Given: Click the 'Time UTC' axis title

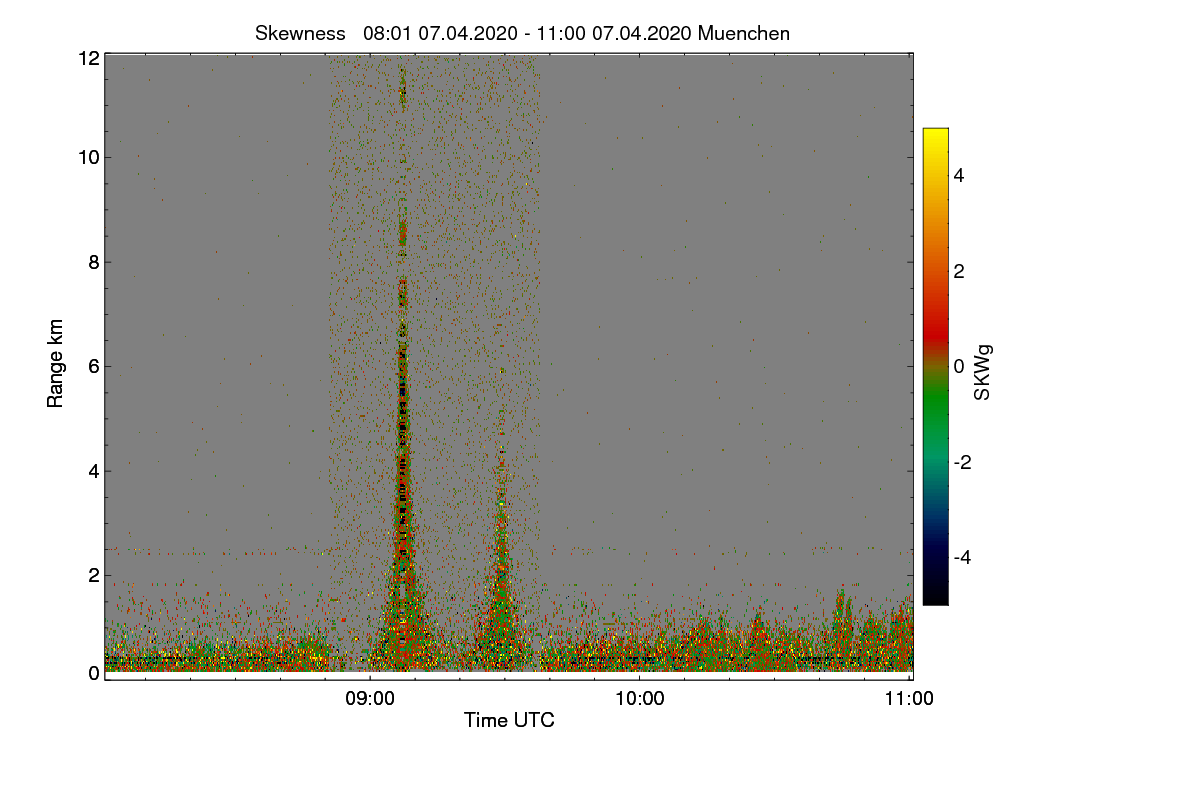Looking at the screenshot, I should [509, 720].
